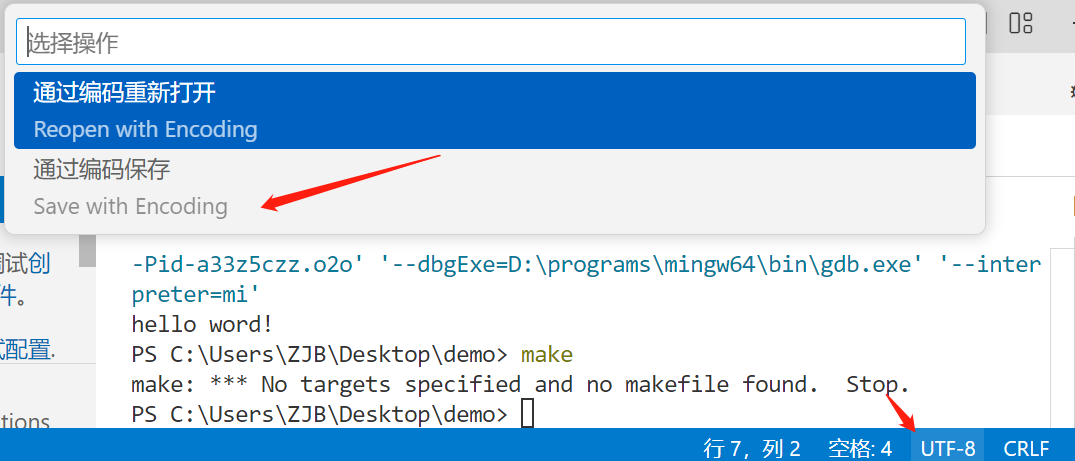Click the CRLF end-of-line status item
Viewport: 1075px width, 461px height.
1026,449
